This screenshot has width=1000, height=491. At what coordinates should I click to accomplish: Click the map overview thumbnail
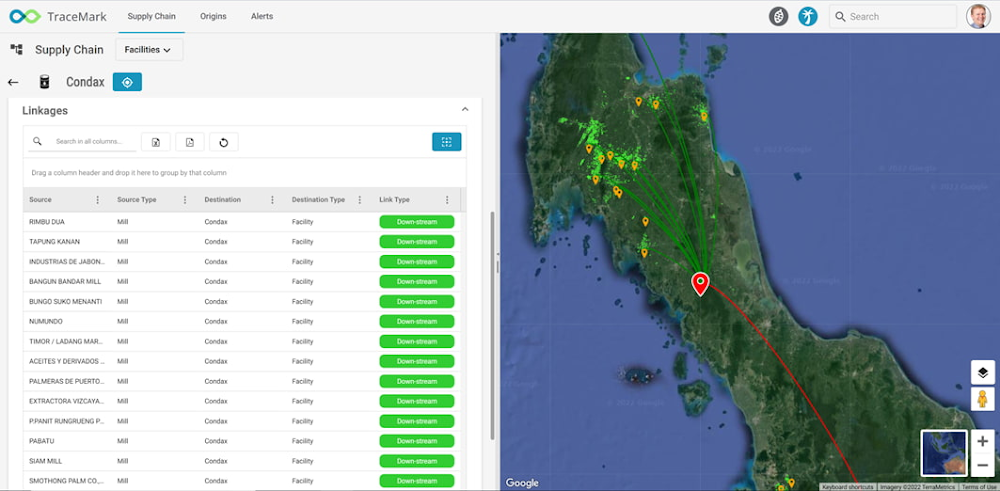click(x=944, y=453)
